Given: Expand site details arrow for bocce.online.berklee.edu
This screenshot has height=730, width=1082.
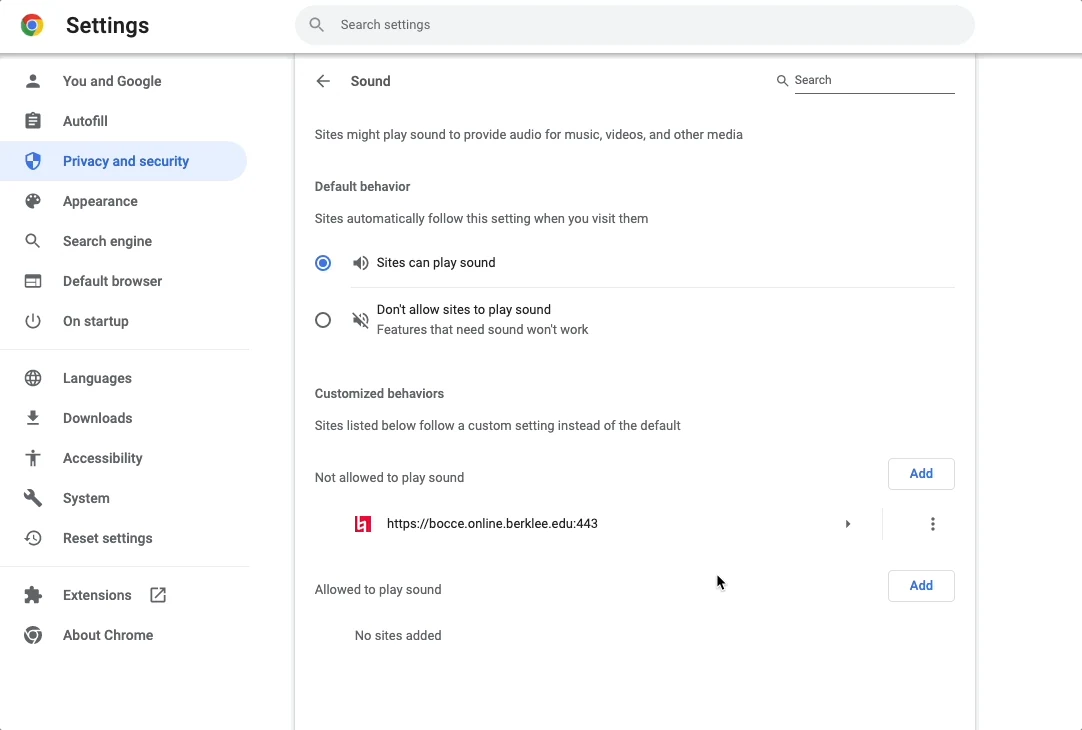Looking at the screenshot, I should pyautogui.click(x=847, y=524).
